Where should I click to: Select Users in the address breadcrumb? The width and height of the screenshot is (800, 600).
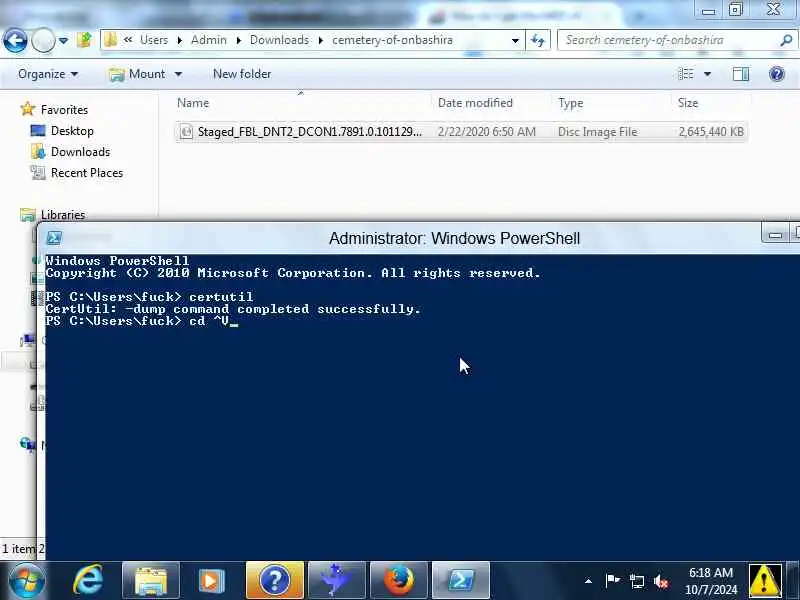coord(154,40)
